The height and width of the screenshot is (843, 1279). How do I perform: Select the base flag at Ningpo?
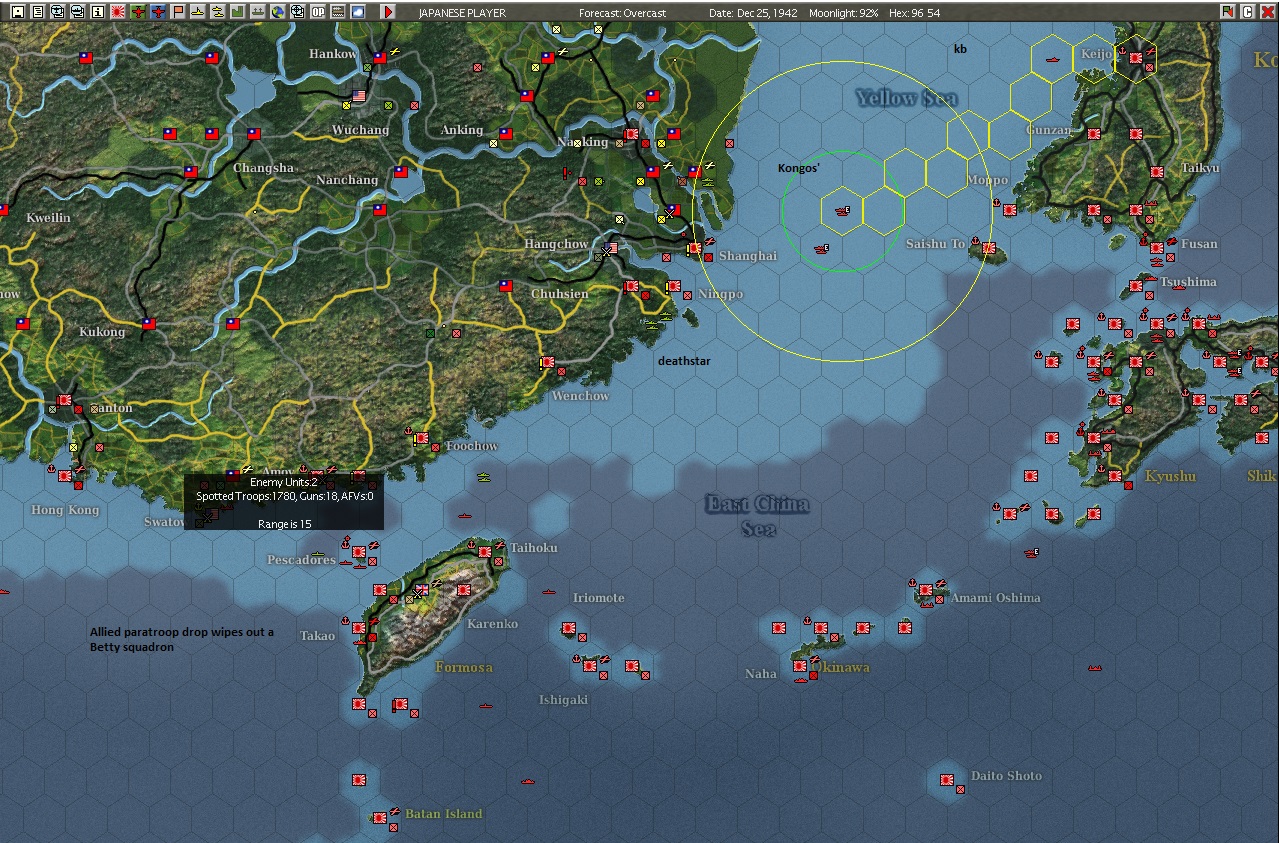tap(673, 286)
